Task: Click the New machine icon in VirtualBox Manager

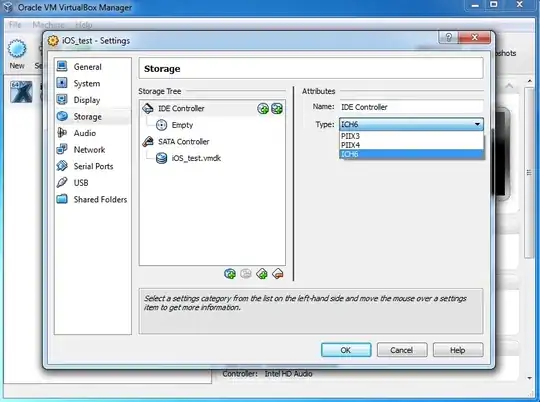Action: (x=17, y=54)
